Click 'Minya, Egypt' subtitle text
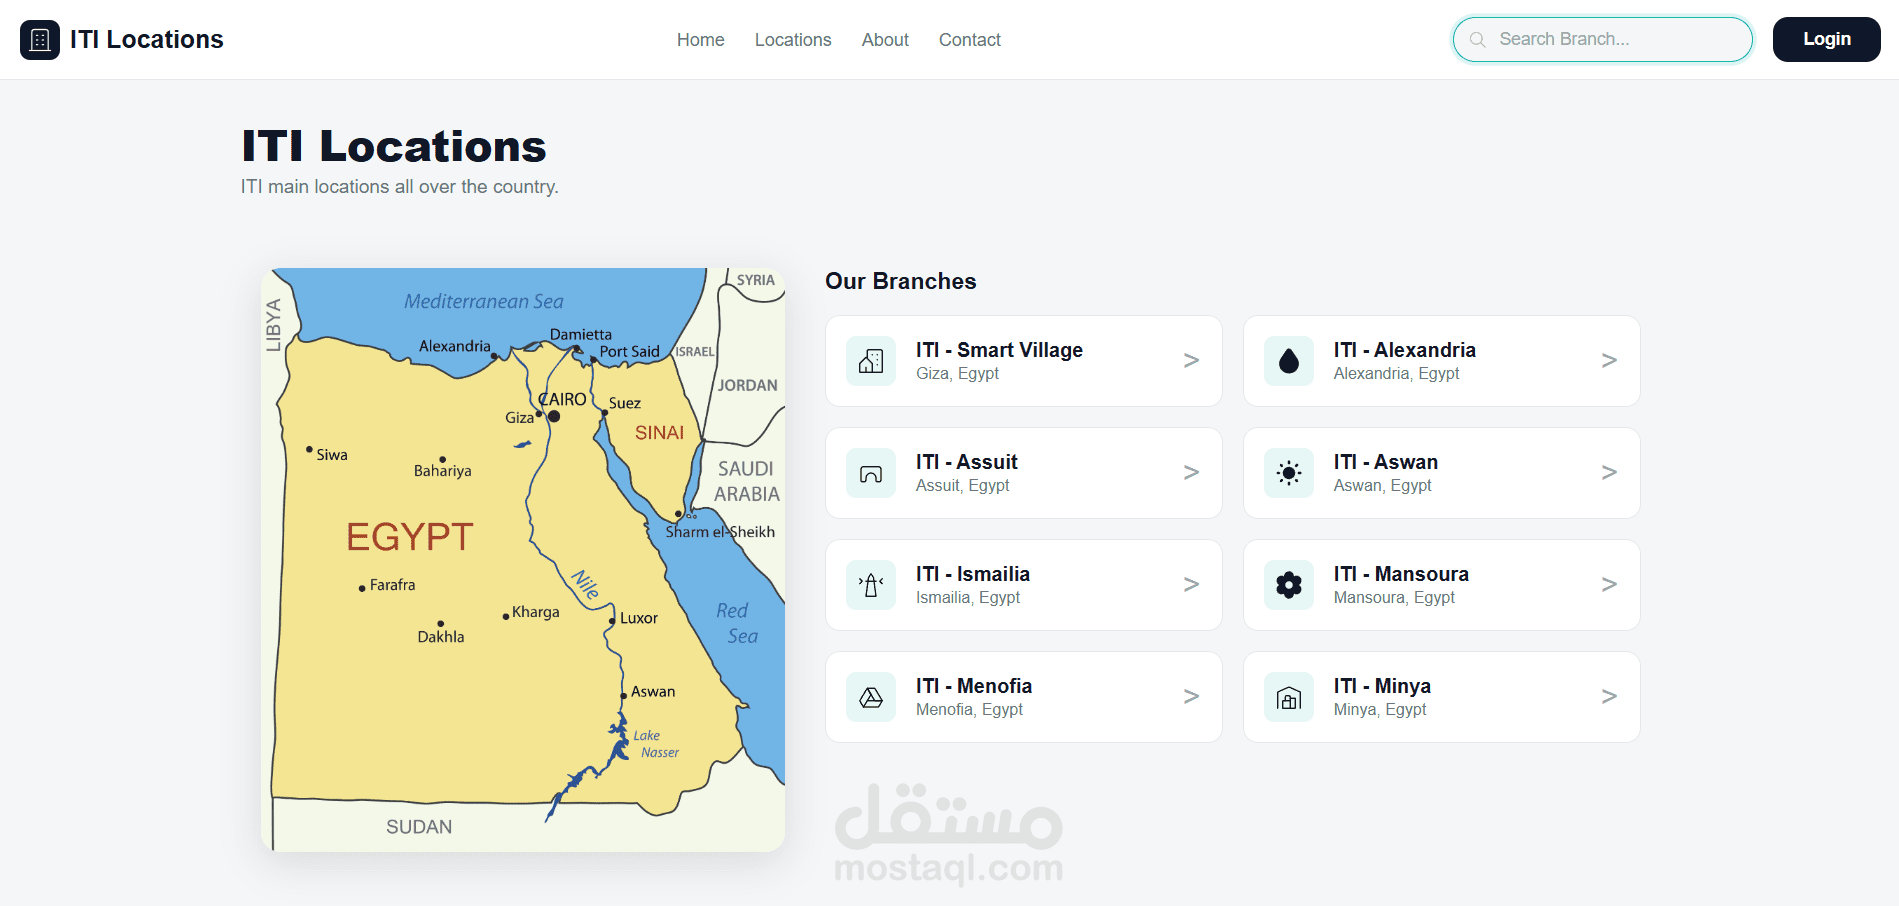This screenshot has height=906, width=1899. click(x=1380, y=710)
